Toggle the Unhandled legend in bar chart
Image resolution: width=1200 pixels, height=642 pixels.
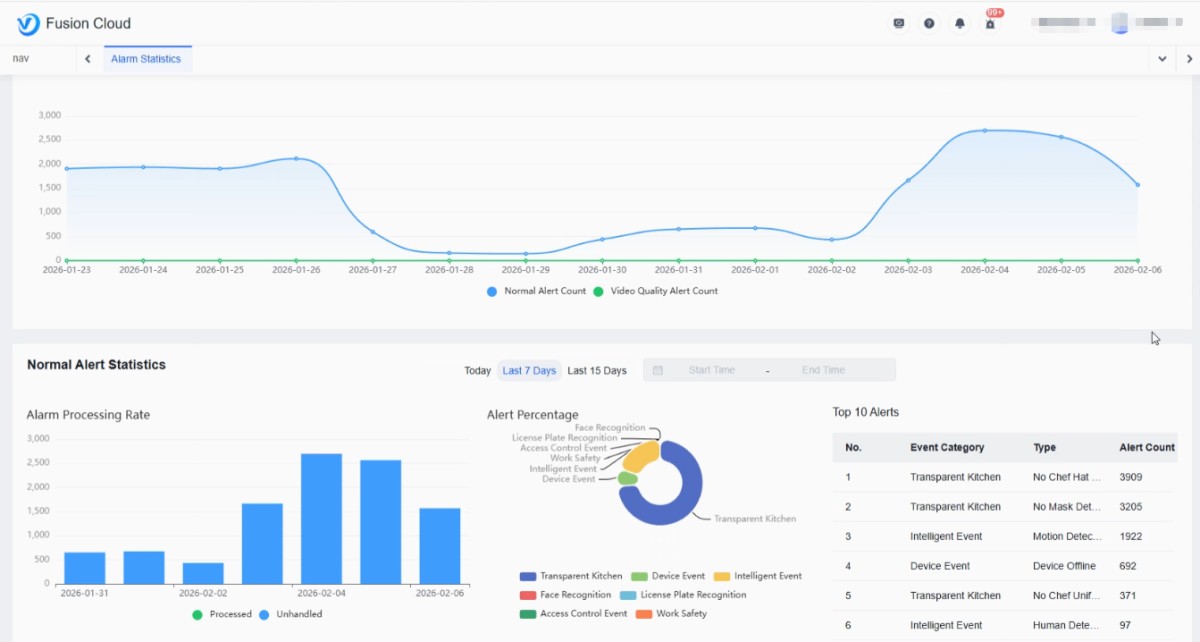click(x=291, y=614)
